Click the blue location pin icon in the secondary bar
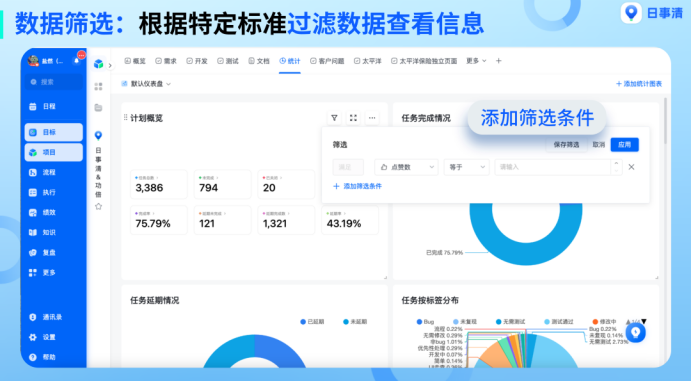This screenshot has height=381, width=692. 98,136
